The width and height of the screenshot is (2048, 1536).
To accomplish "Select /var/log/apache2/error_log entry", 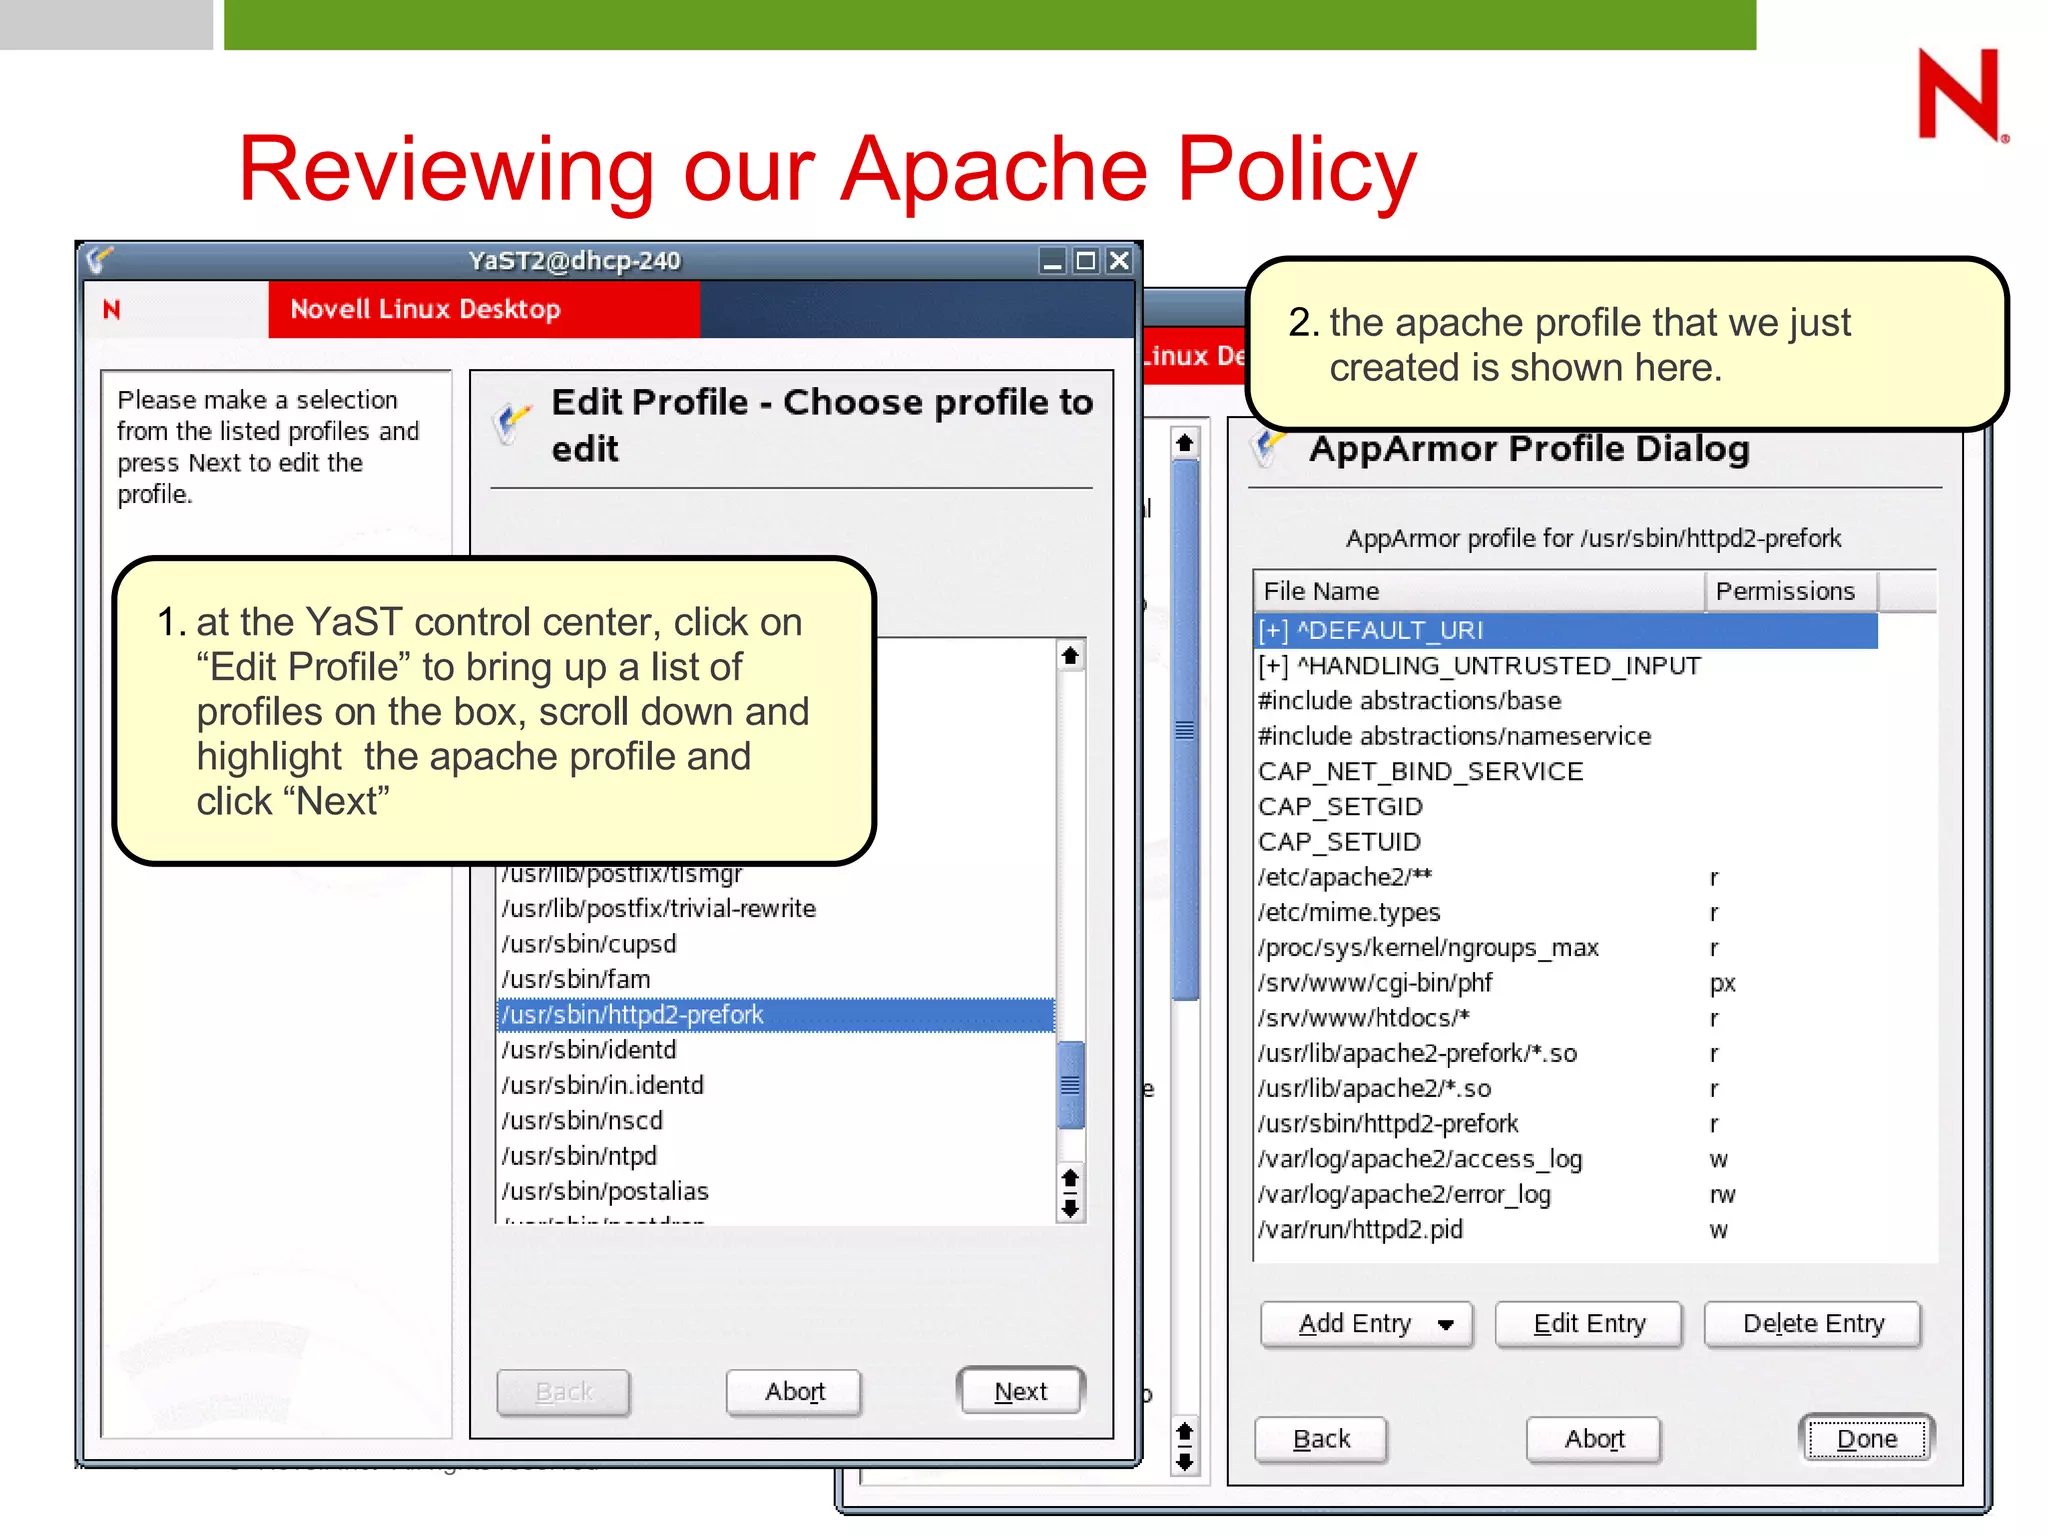I will click(1566, 1194).
